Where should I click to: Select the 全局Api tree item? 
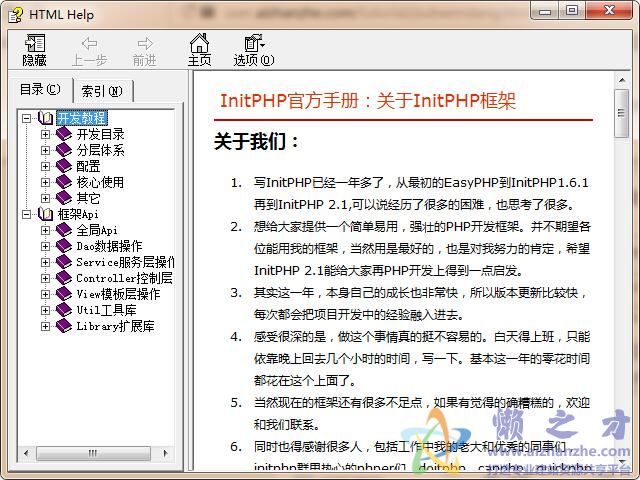(x=97, y=230)
